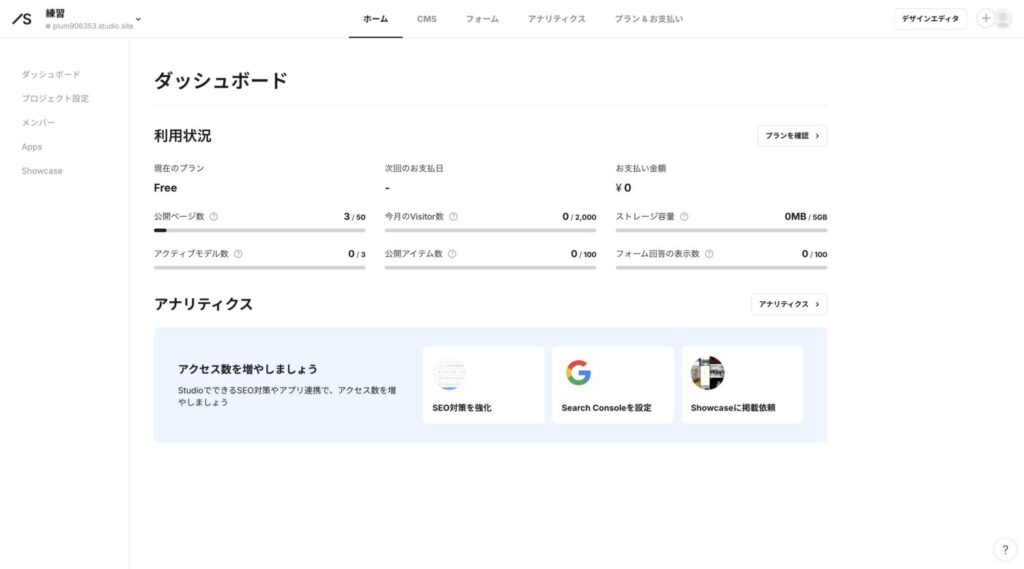This screenshot has width=1024, height=569.
Task: Click the 公開ページ数 progress bar
Action: point(259,230)
